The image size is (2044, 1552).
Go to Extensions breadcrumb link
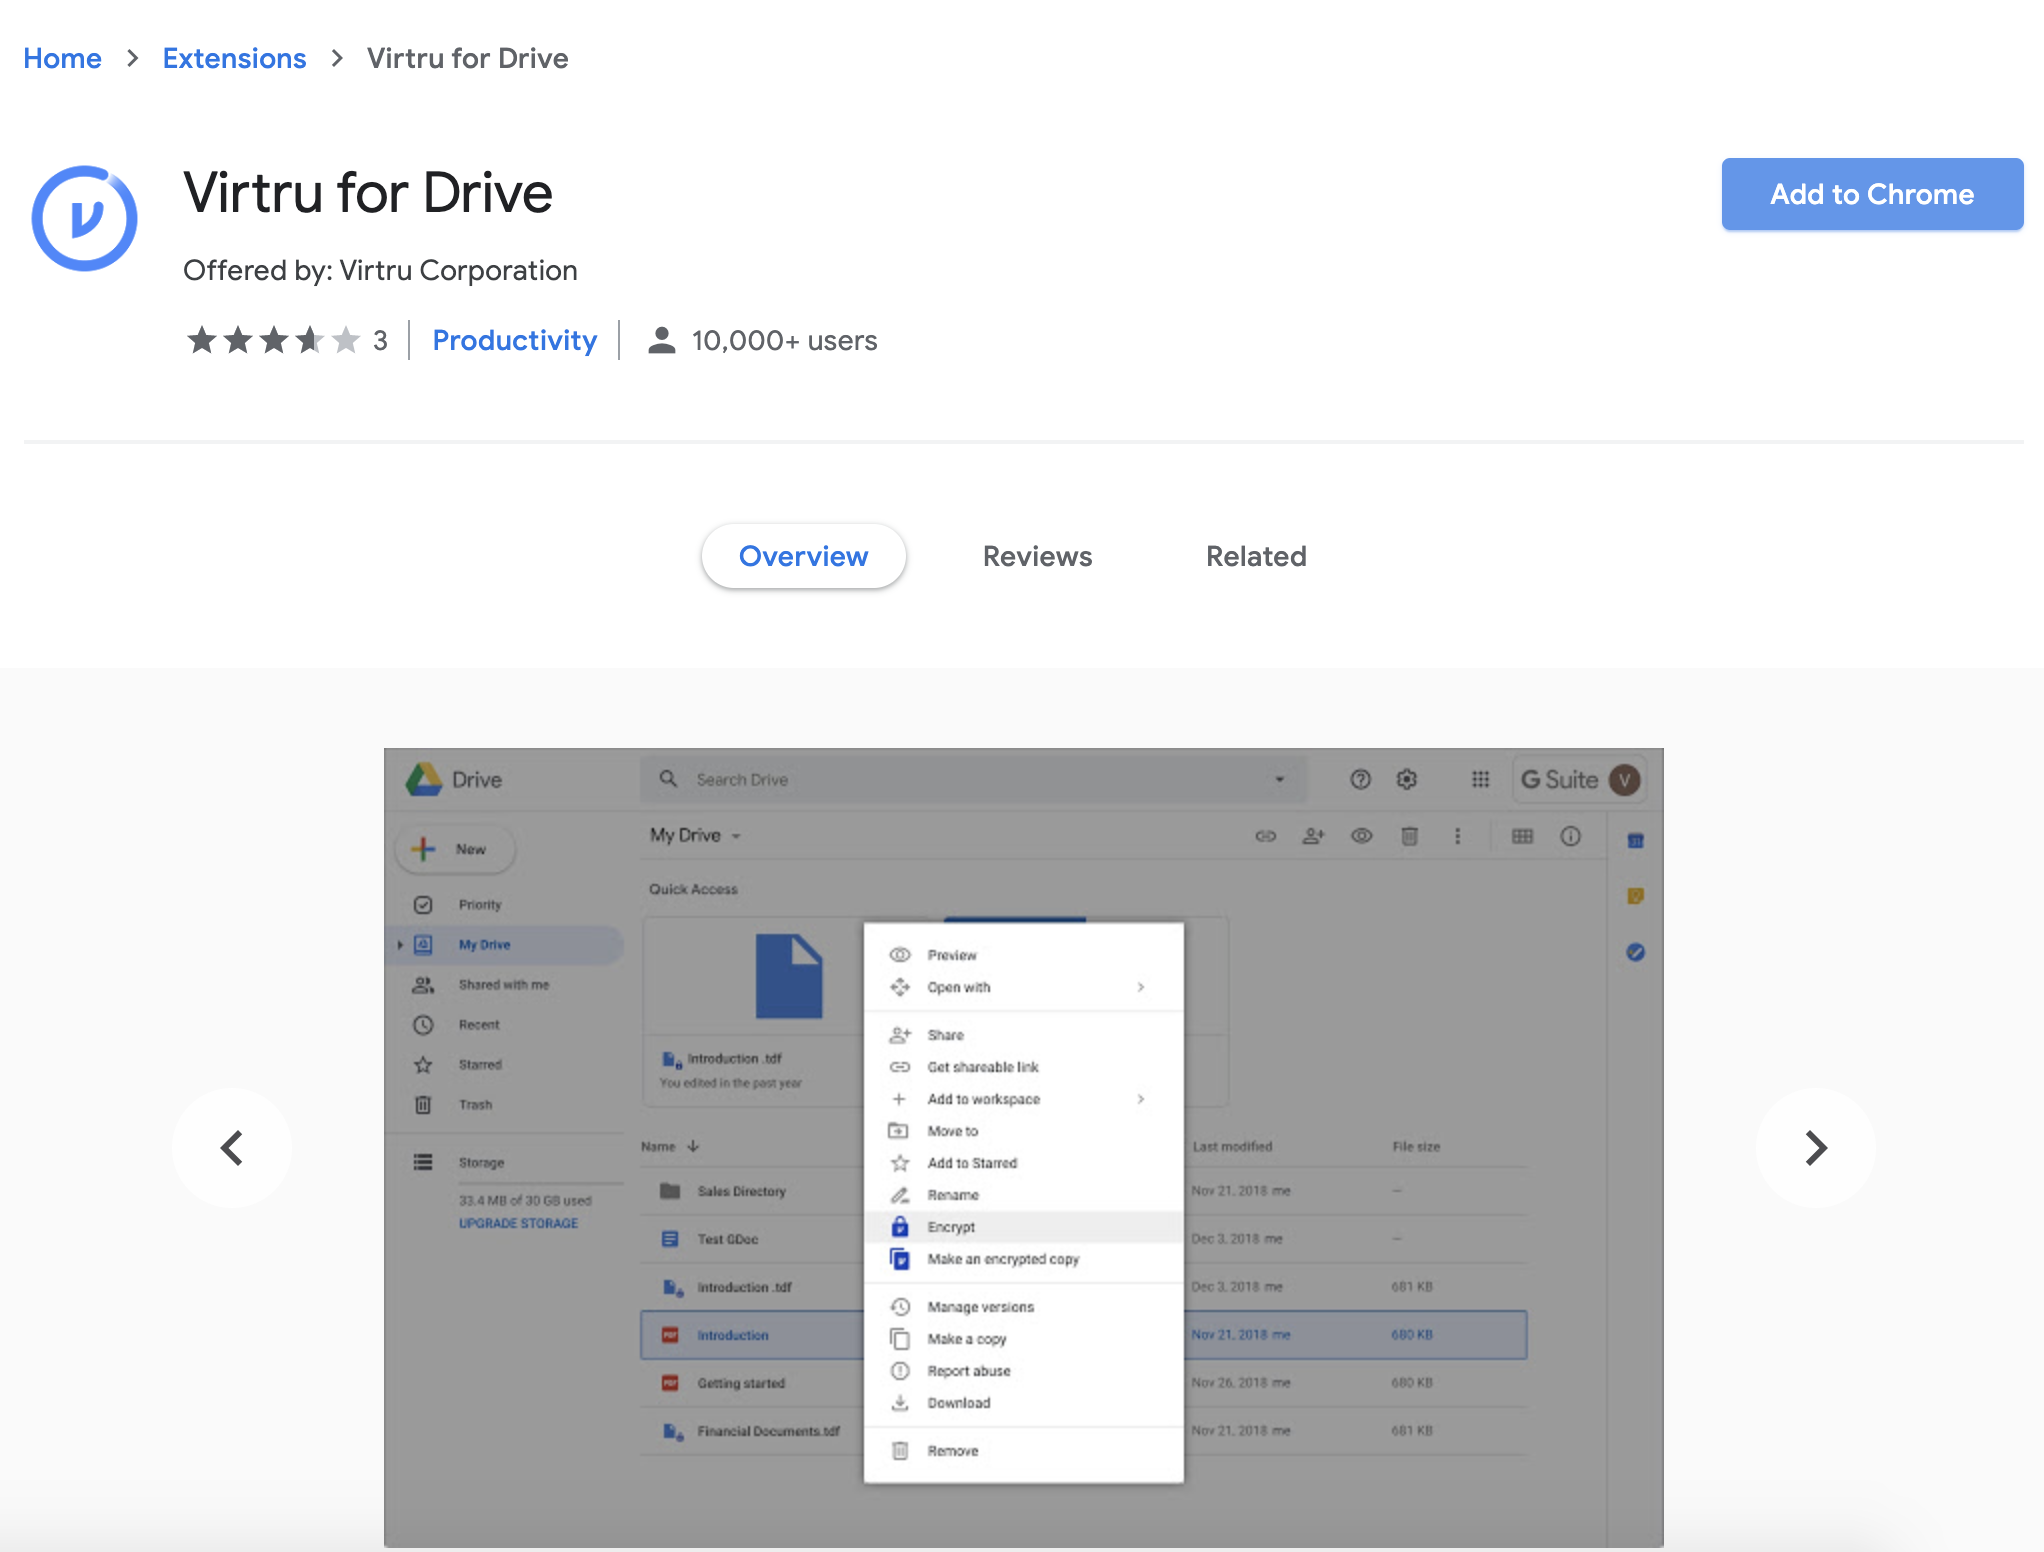pos(234,58)
